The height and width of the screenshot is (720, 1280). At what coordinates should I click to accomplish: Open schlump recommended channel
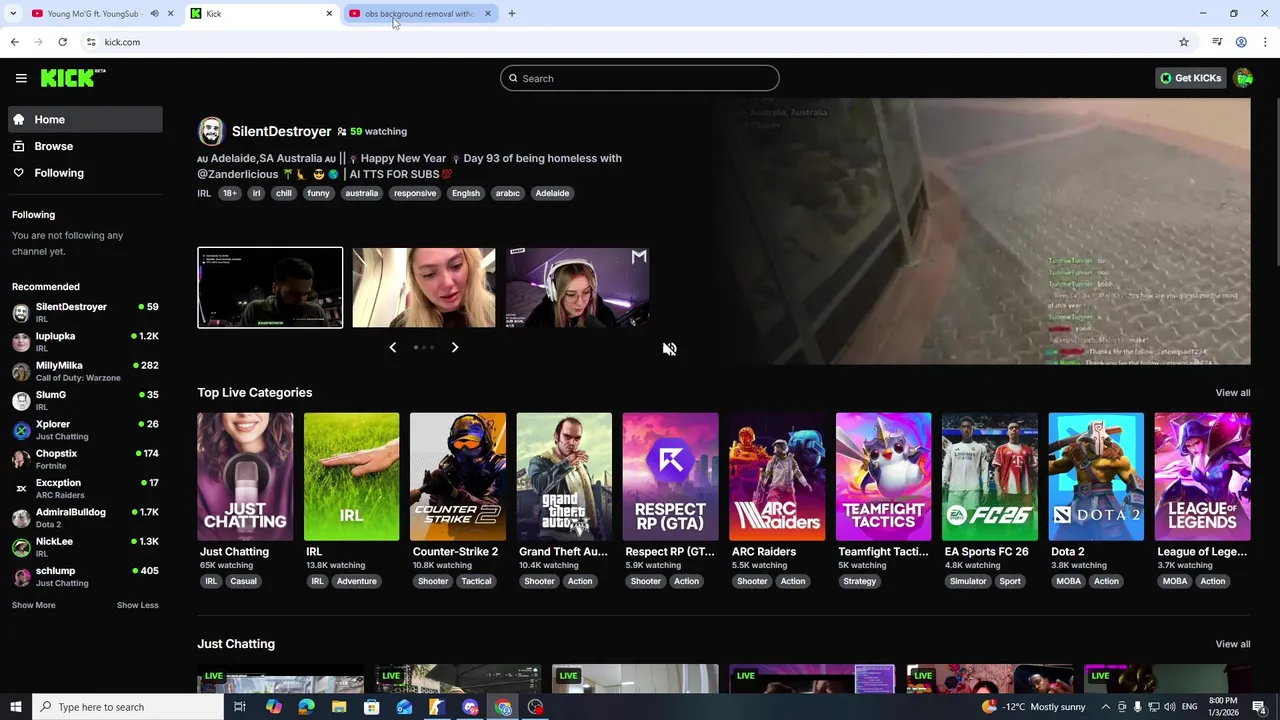[x=85, y=576]
